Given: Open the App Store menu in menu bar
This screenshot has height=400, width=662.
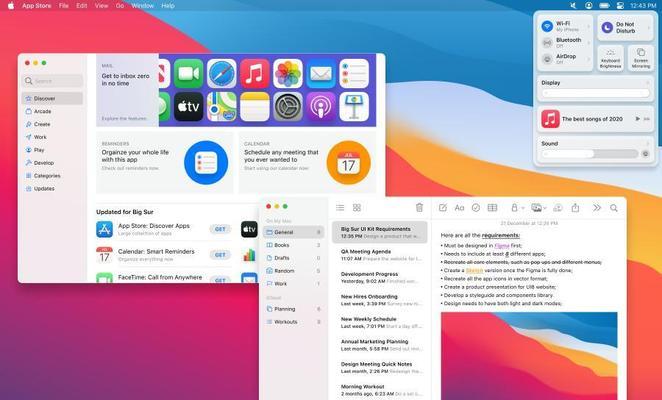Looking at the screenshot, I should (37, 5).
